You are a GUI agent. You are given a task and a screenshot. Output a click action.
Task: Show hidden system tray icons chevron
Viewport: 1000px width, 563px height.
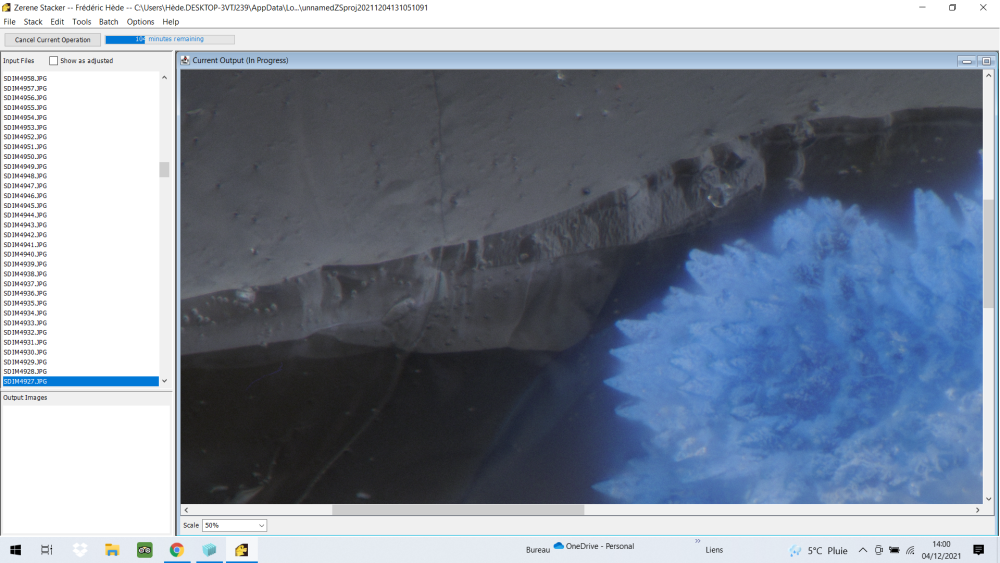(862, 550)
